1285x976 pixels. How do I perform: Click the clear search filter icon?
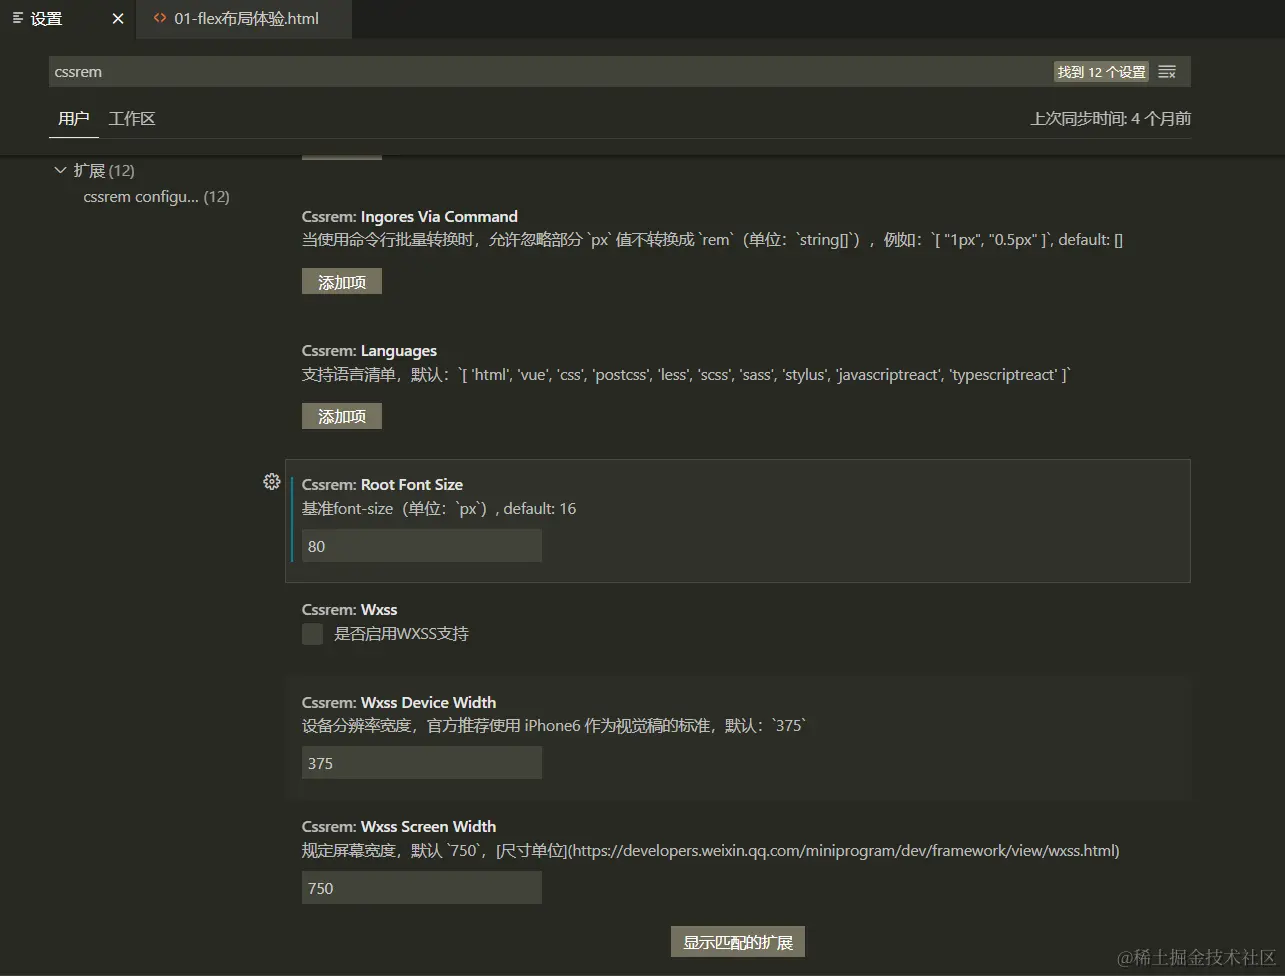[x=1167, y=71]
